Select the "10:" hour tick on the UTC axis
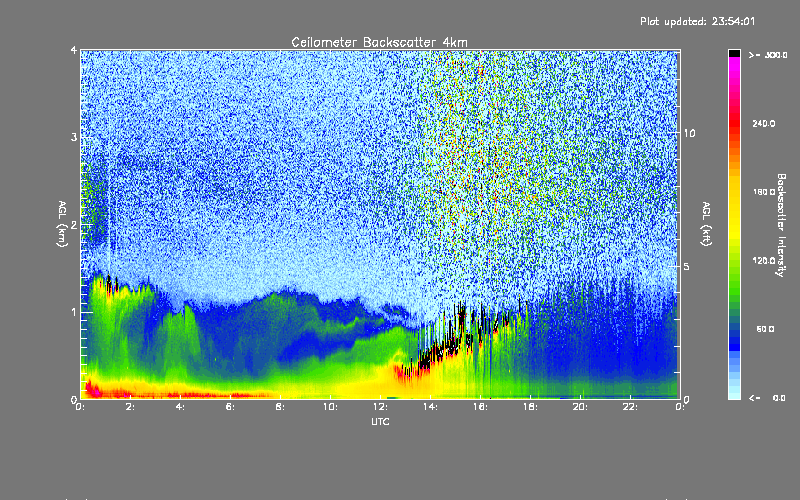The image size is (800, 500). tap(330, 407)
